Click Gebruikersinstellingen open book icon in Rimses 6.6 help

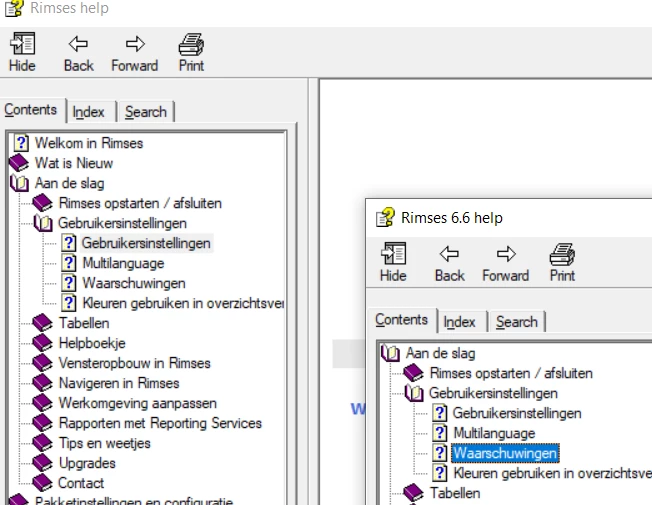[414, 393]
